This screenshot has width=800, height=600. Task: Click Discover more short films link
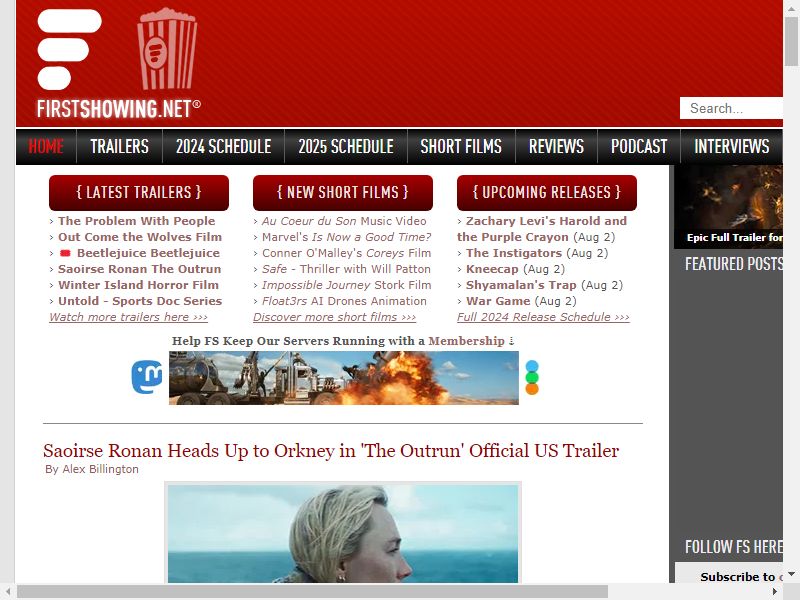(x=335, y=317)
